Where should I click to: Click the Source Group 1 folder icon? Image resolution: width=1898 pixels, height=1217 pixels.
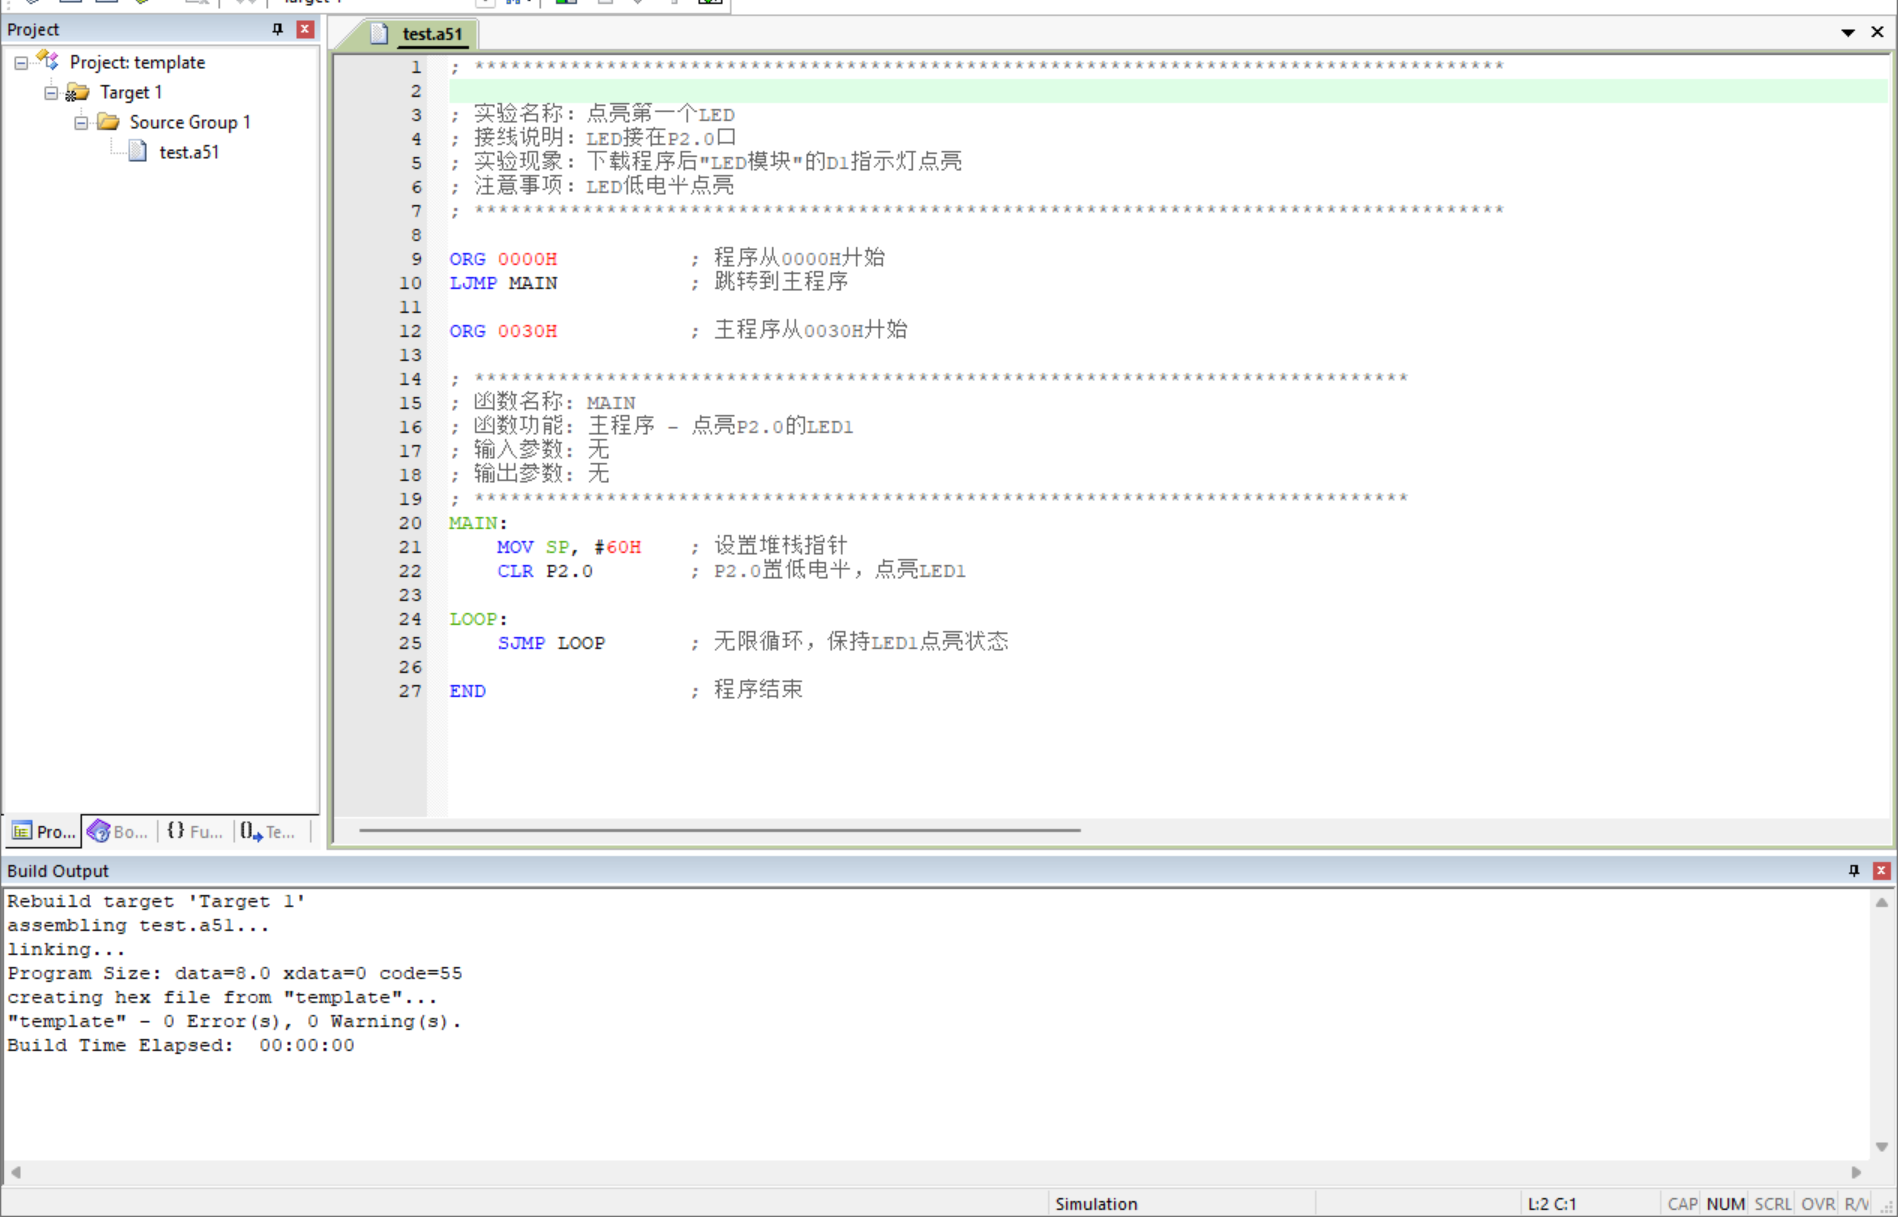(x=107, y=122)
